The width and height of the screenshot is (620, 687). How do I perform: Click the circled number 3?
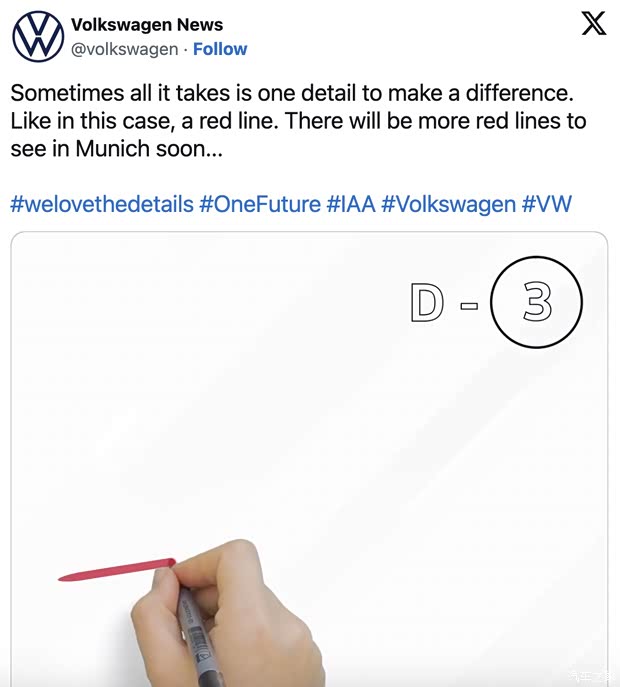coord(536,302)
